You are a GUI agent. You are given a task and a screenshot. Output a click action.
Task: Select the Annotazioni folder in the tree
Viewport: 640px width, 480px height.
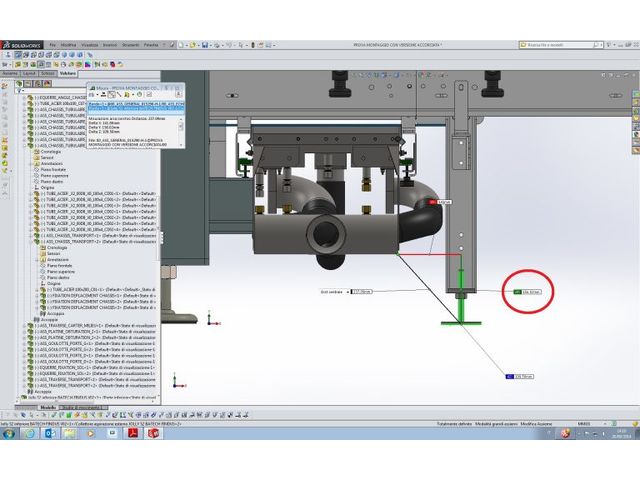point(52,164)
